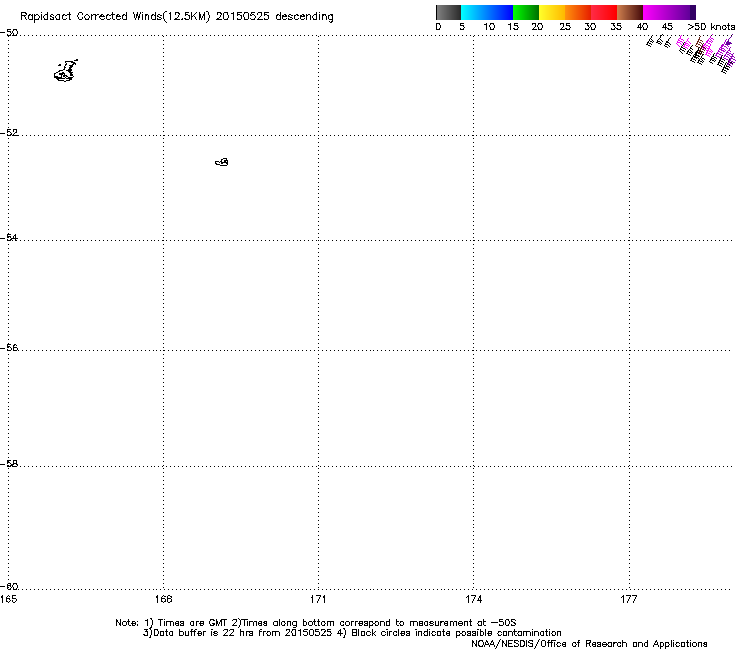This screenshot has width=740, height=650.
Task: Pick the yellow 20-25 knots legend segment
Action: pyautogui.click(x=552, y=12)
